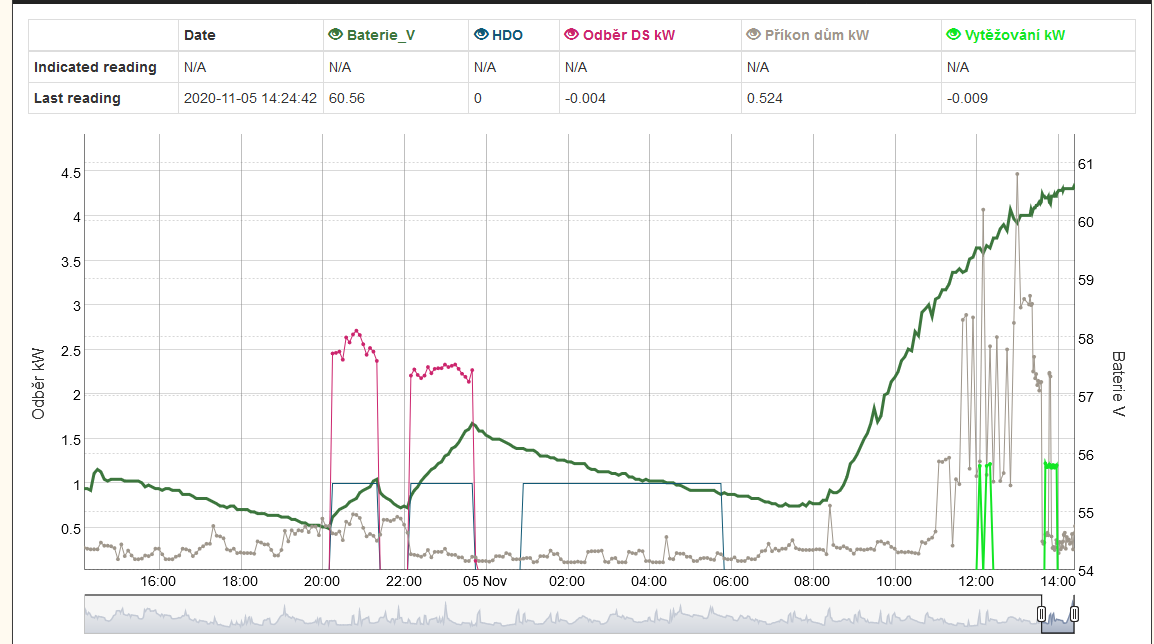Screen dimensions: 1154x644
Task: Click the grey Příkon dům spike near 13:00
Action: pyautogui.click(x=1017, y=174)
